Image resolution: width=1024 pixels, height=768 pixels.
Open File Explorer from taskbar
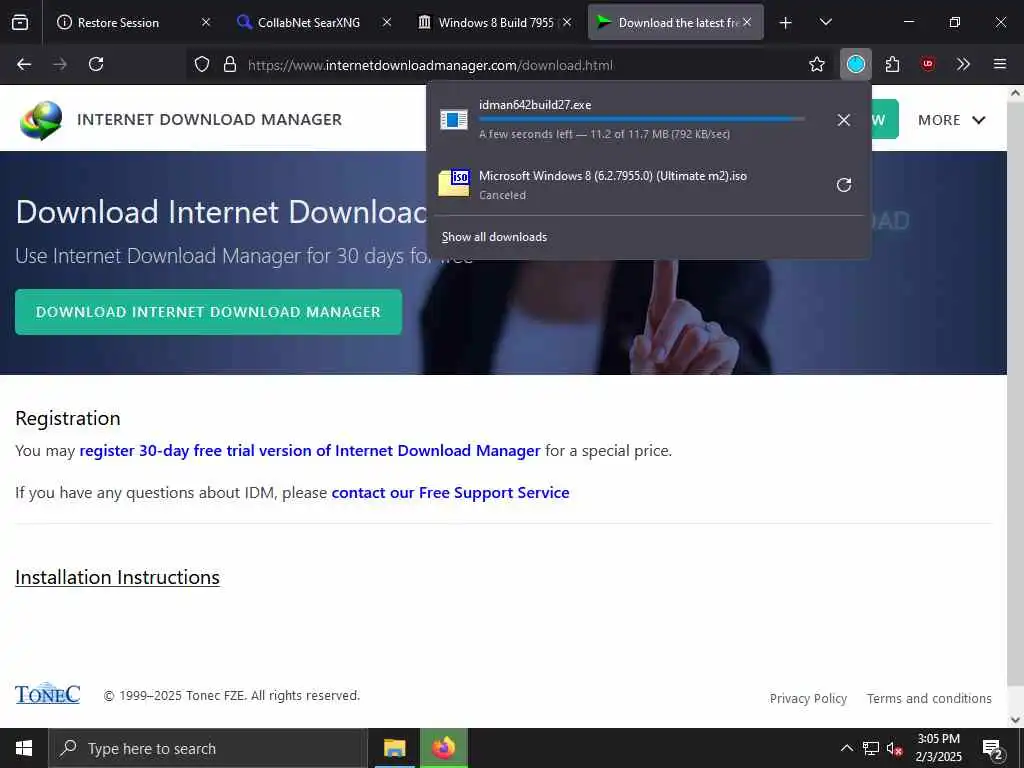click(394, 748)
